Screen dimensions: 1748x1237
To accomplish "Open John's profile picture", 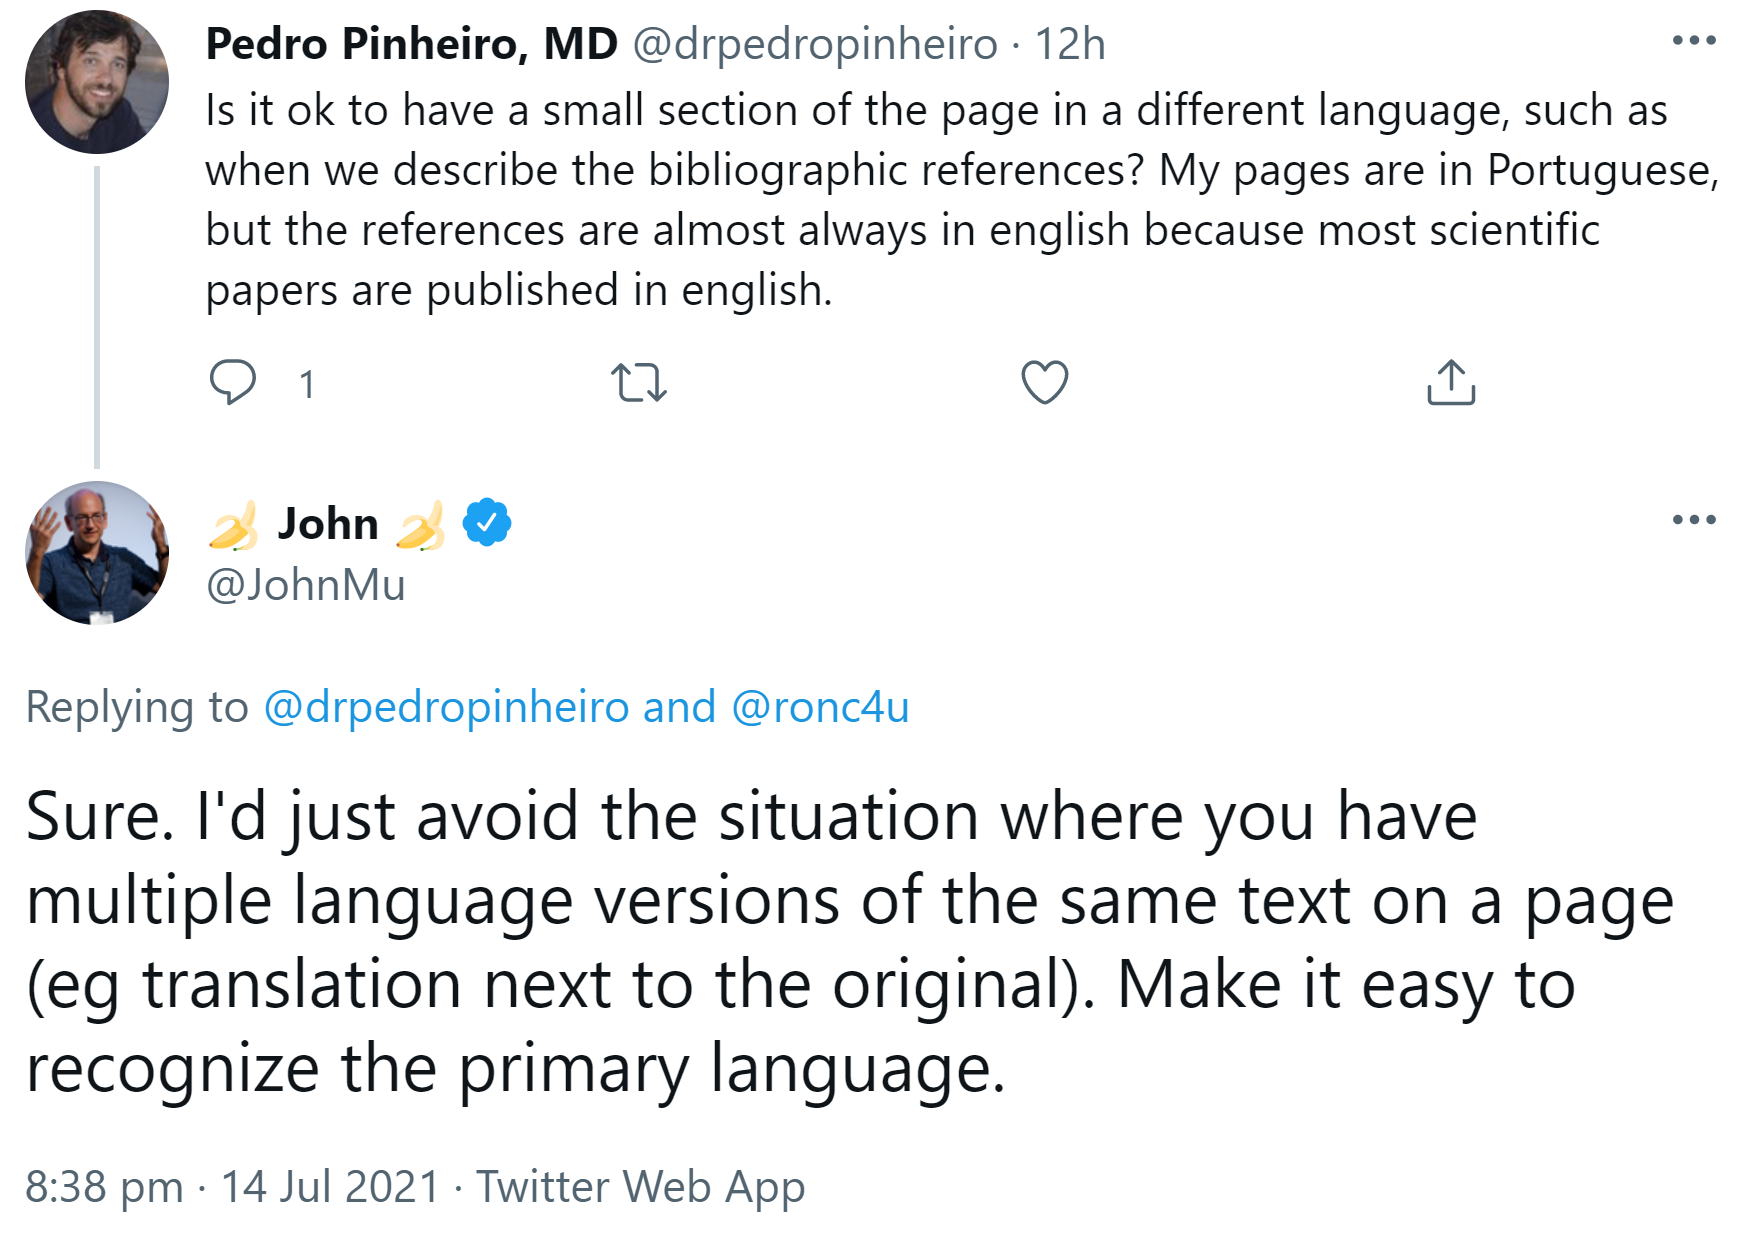I will (x=97, y=553).
